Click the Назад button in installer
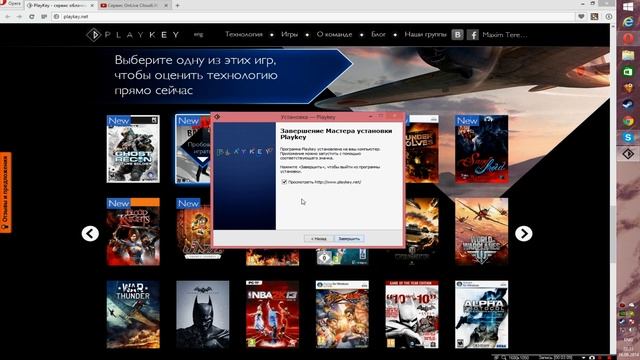The width and height of the screenshot is (640, 360). coord(319,238)
